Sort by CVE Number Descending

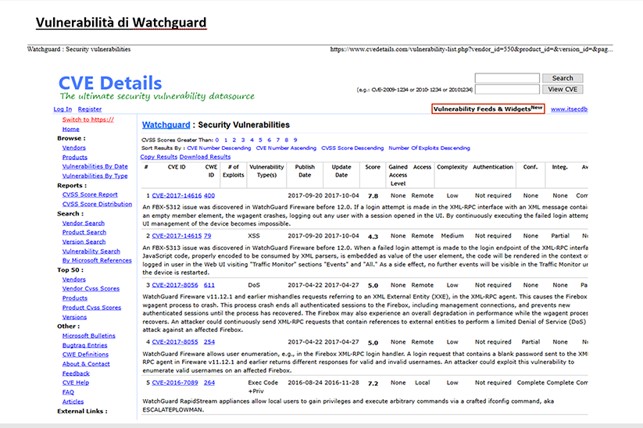click(x=219, y=148)
